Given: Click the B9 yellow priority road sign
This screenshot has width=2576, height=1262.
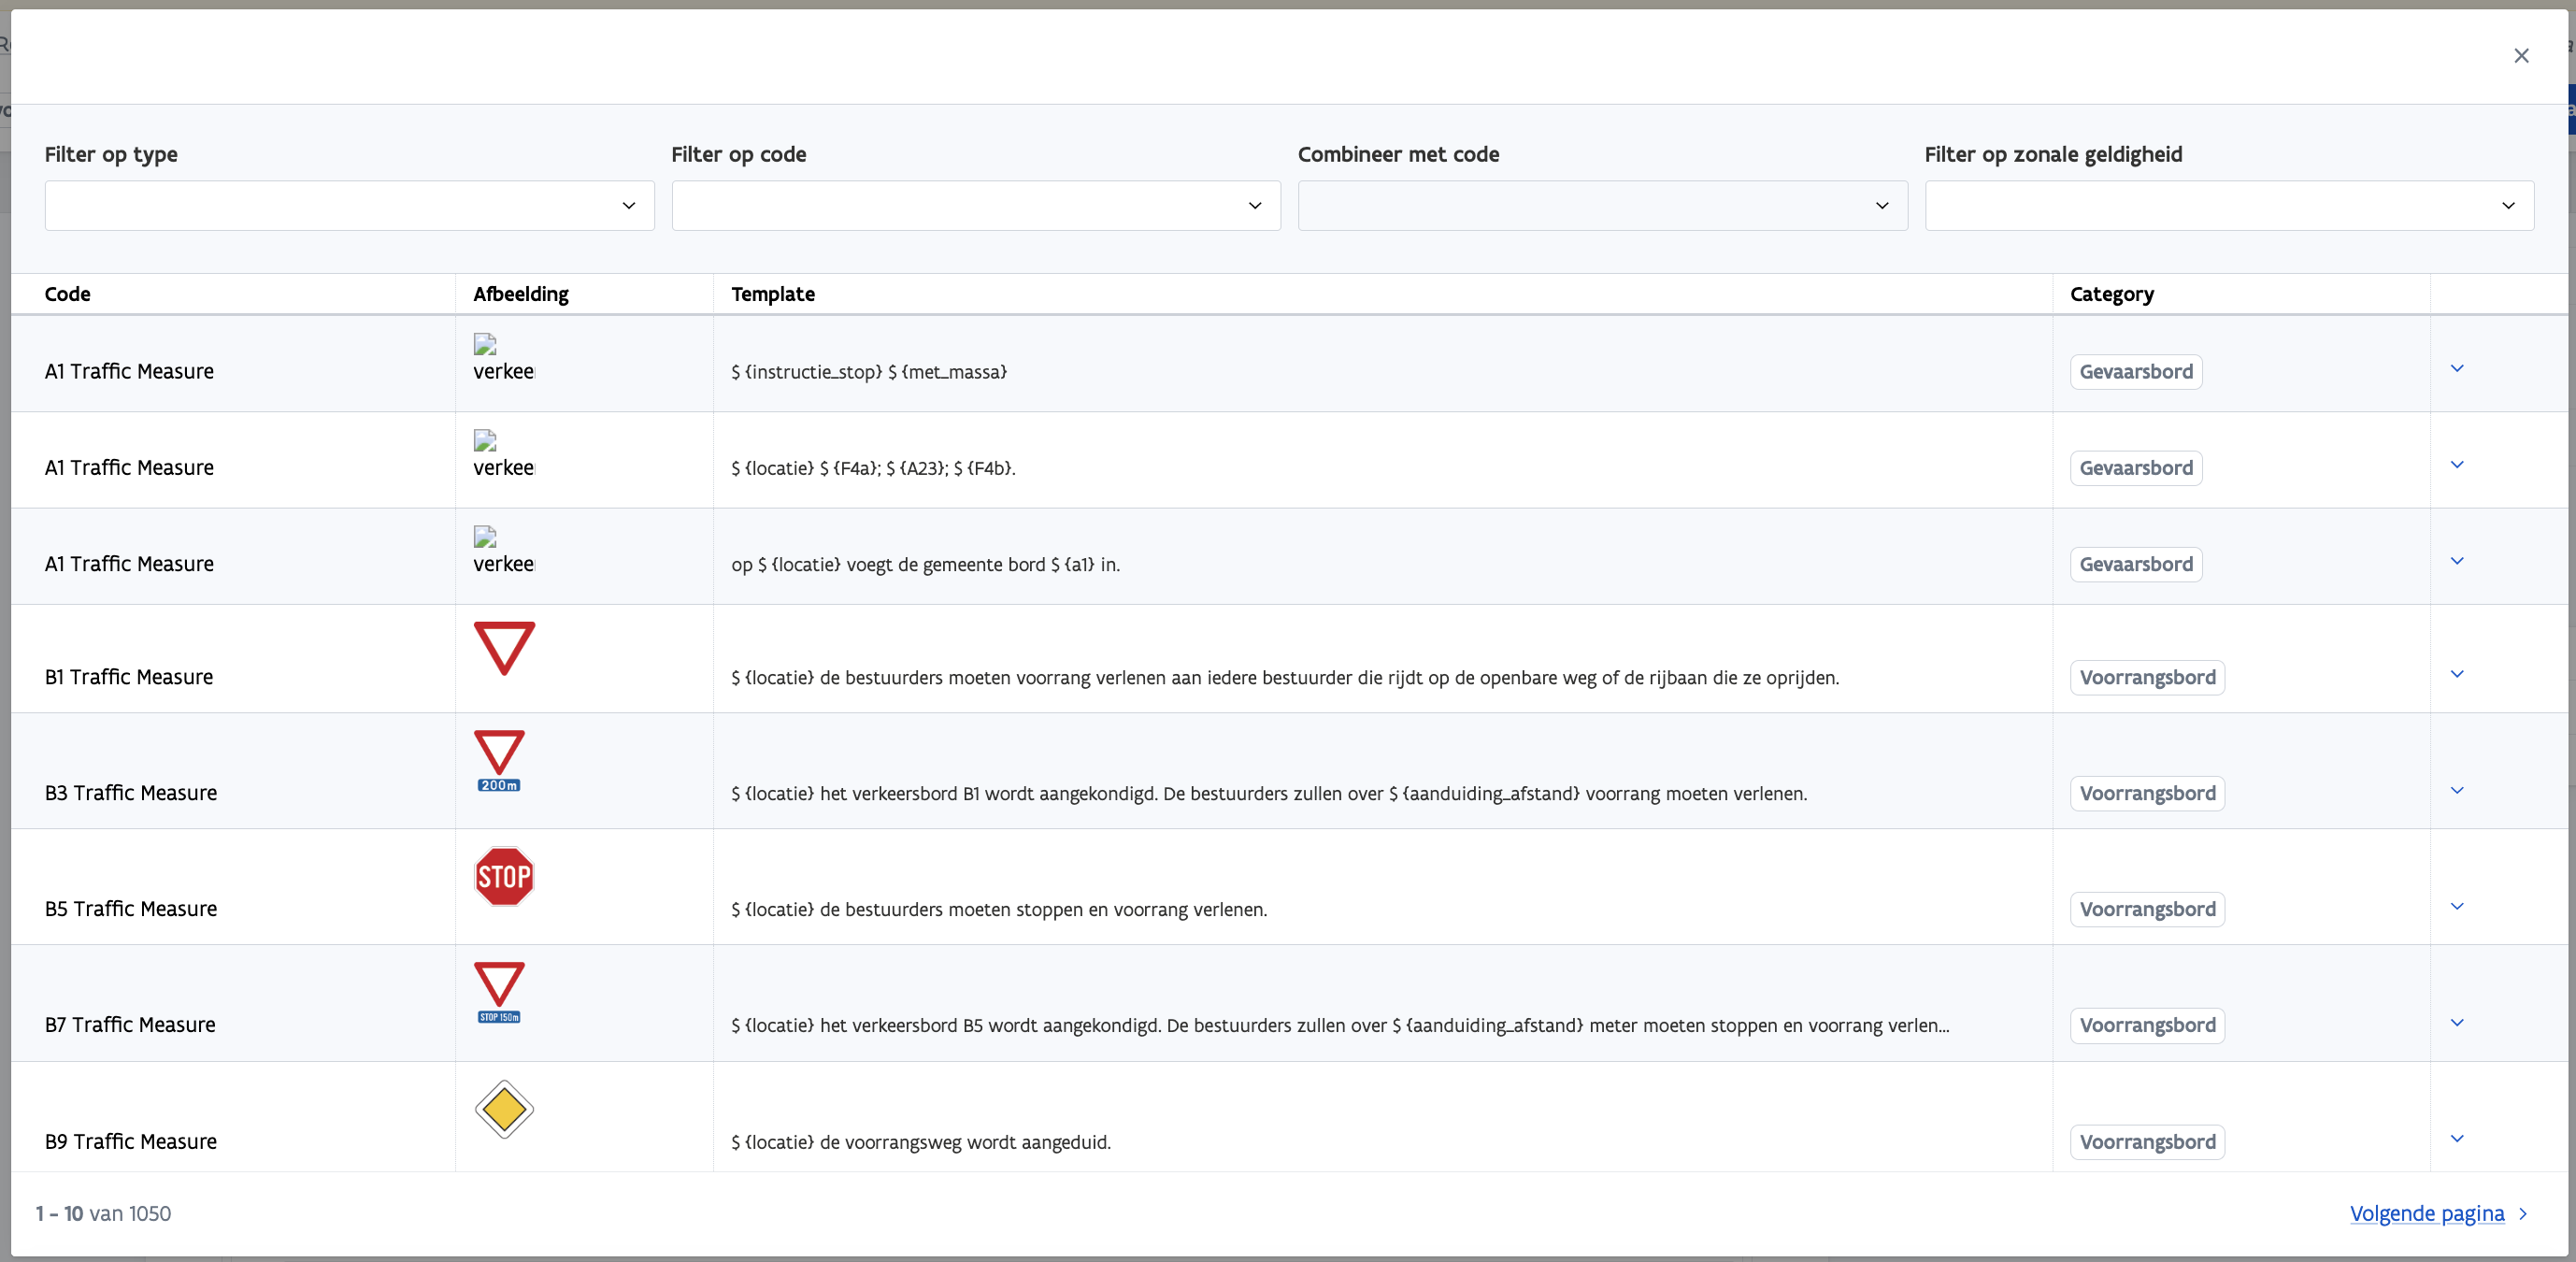Looking at the screenshot, I should (x=504, y=1108).
